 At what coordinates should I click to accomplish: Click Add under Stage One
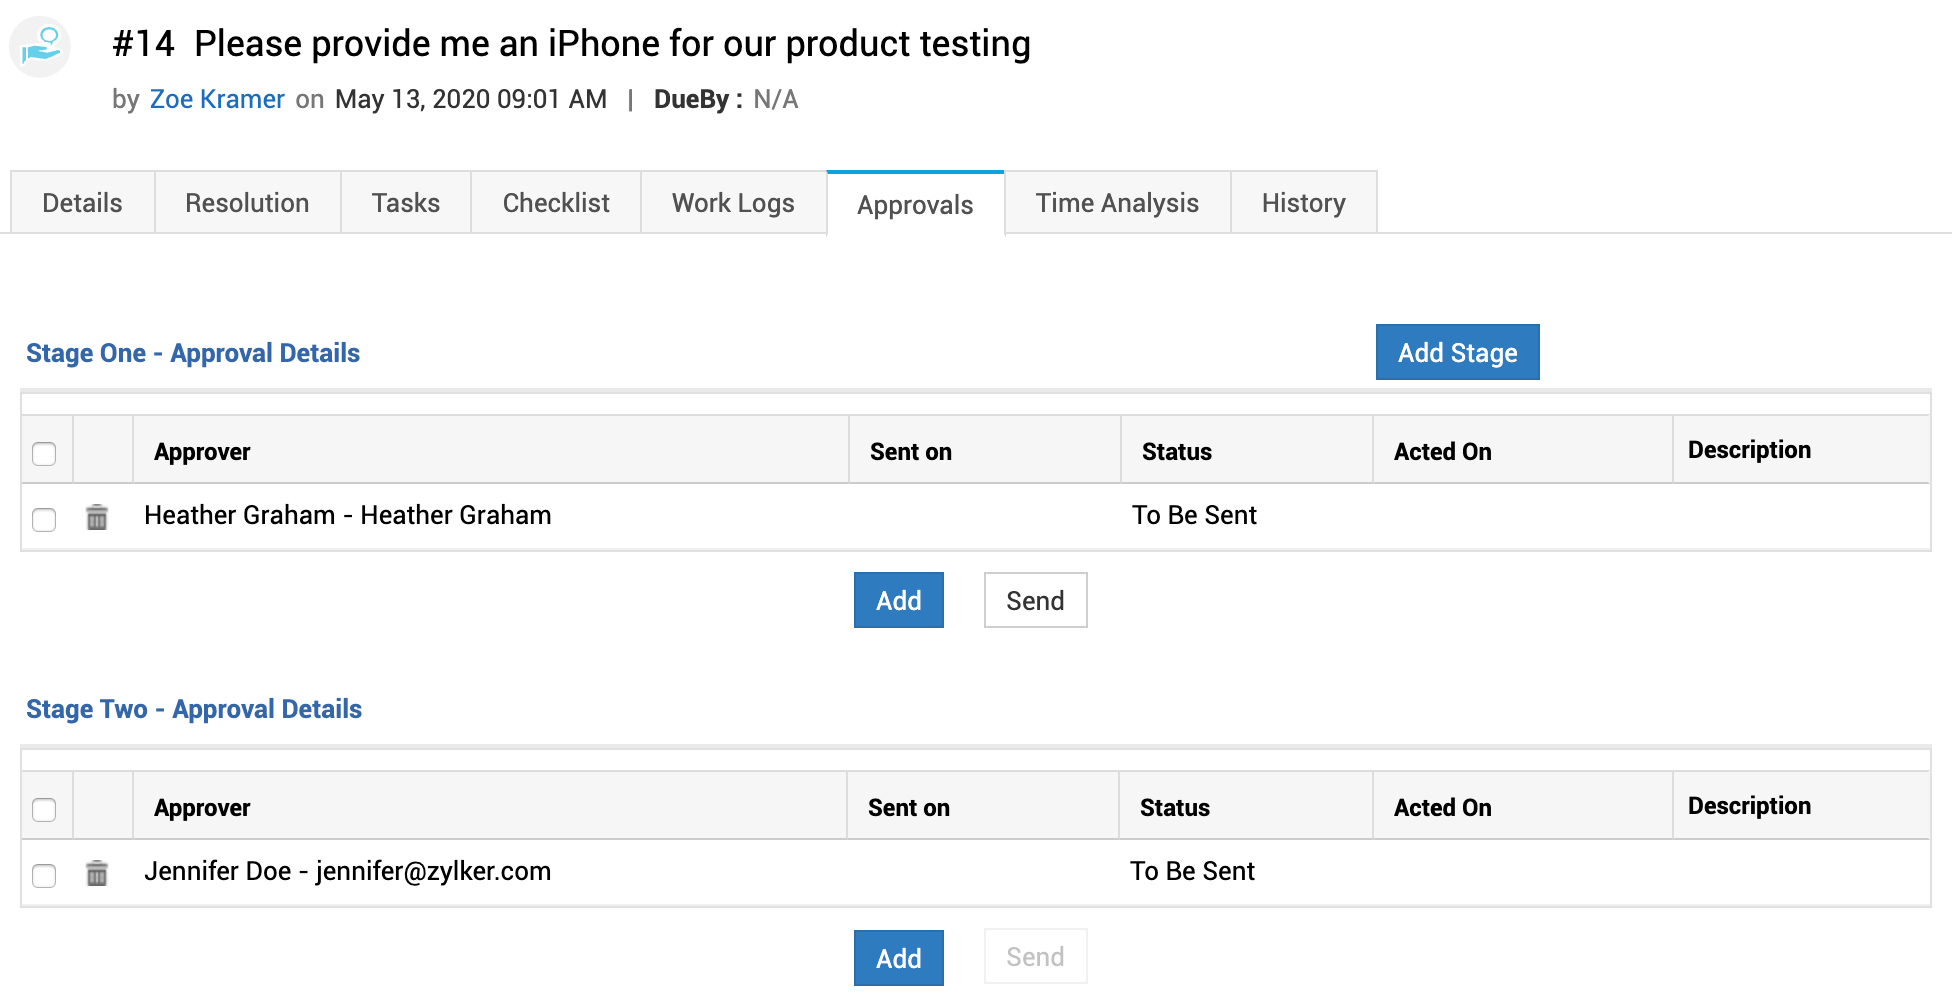[x=898, y=600]
